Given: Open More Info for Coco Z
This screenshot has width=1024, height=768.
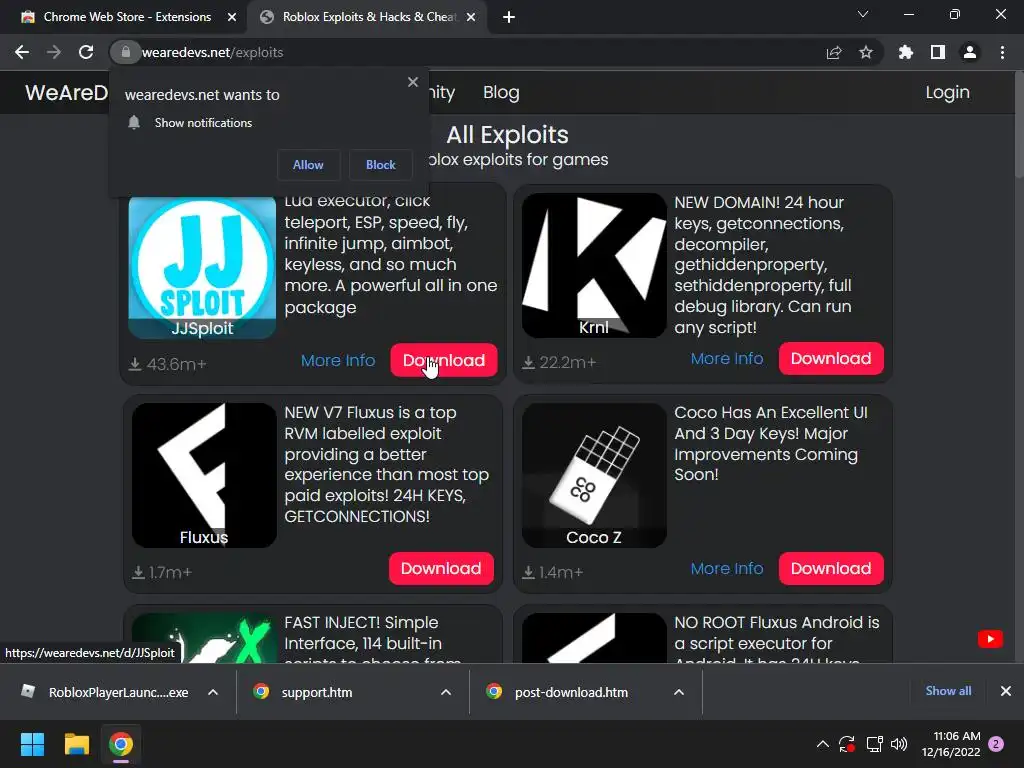Looking at the screenshot, I should pyautogui.click(x=727, y=568).
